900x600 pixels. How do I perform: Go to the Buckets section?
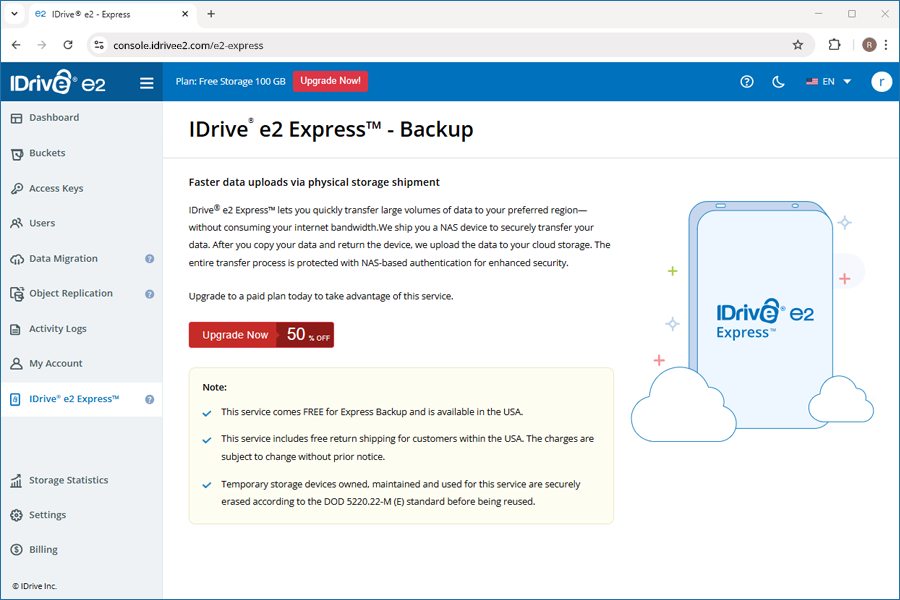coord(82,153)
